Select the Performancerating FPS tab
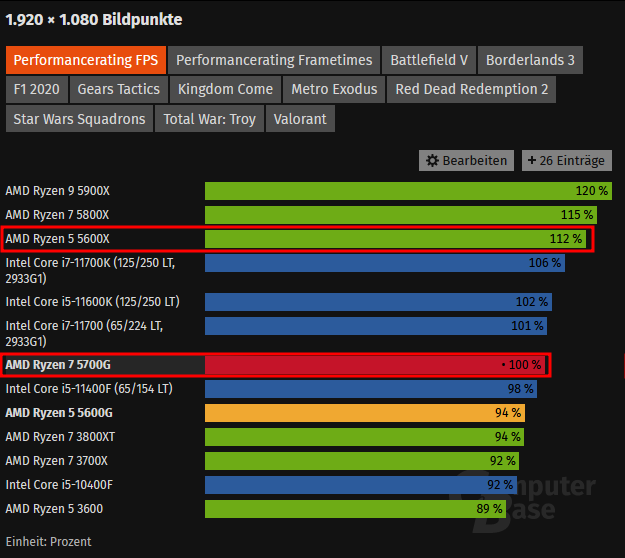 point(86,60)
